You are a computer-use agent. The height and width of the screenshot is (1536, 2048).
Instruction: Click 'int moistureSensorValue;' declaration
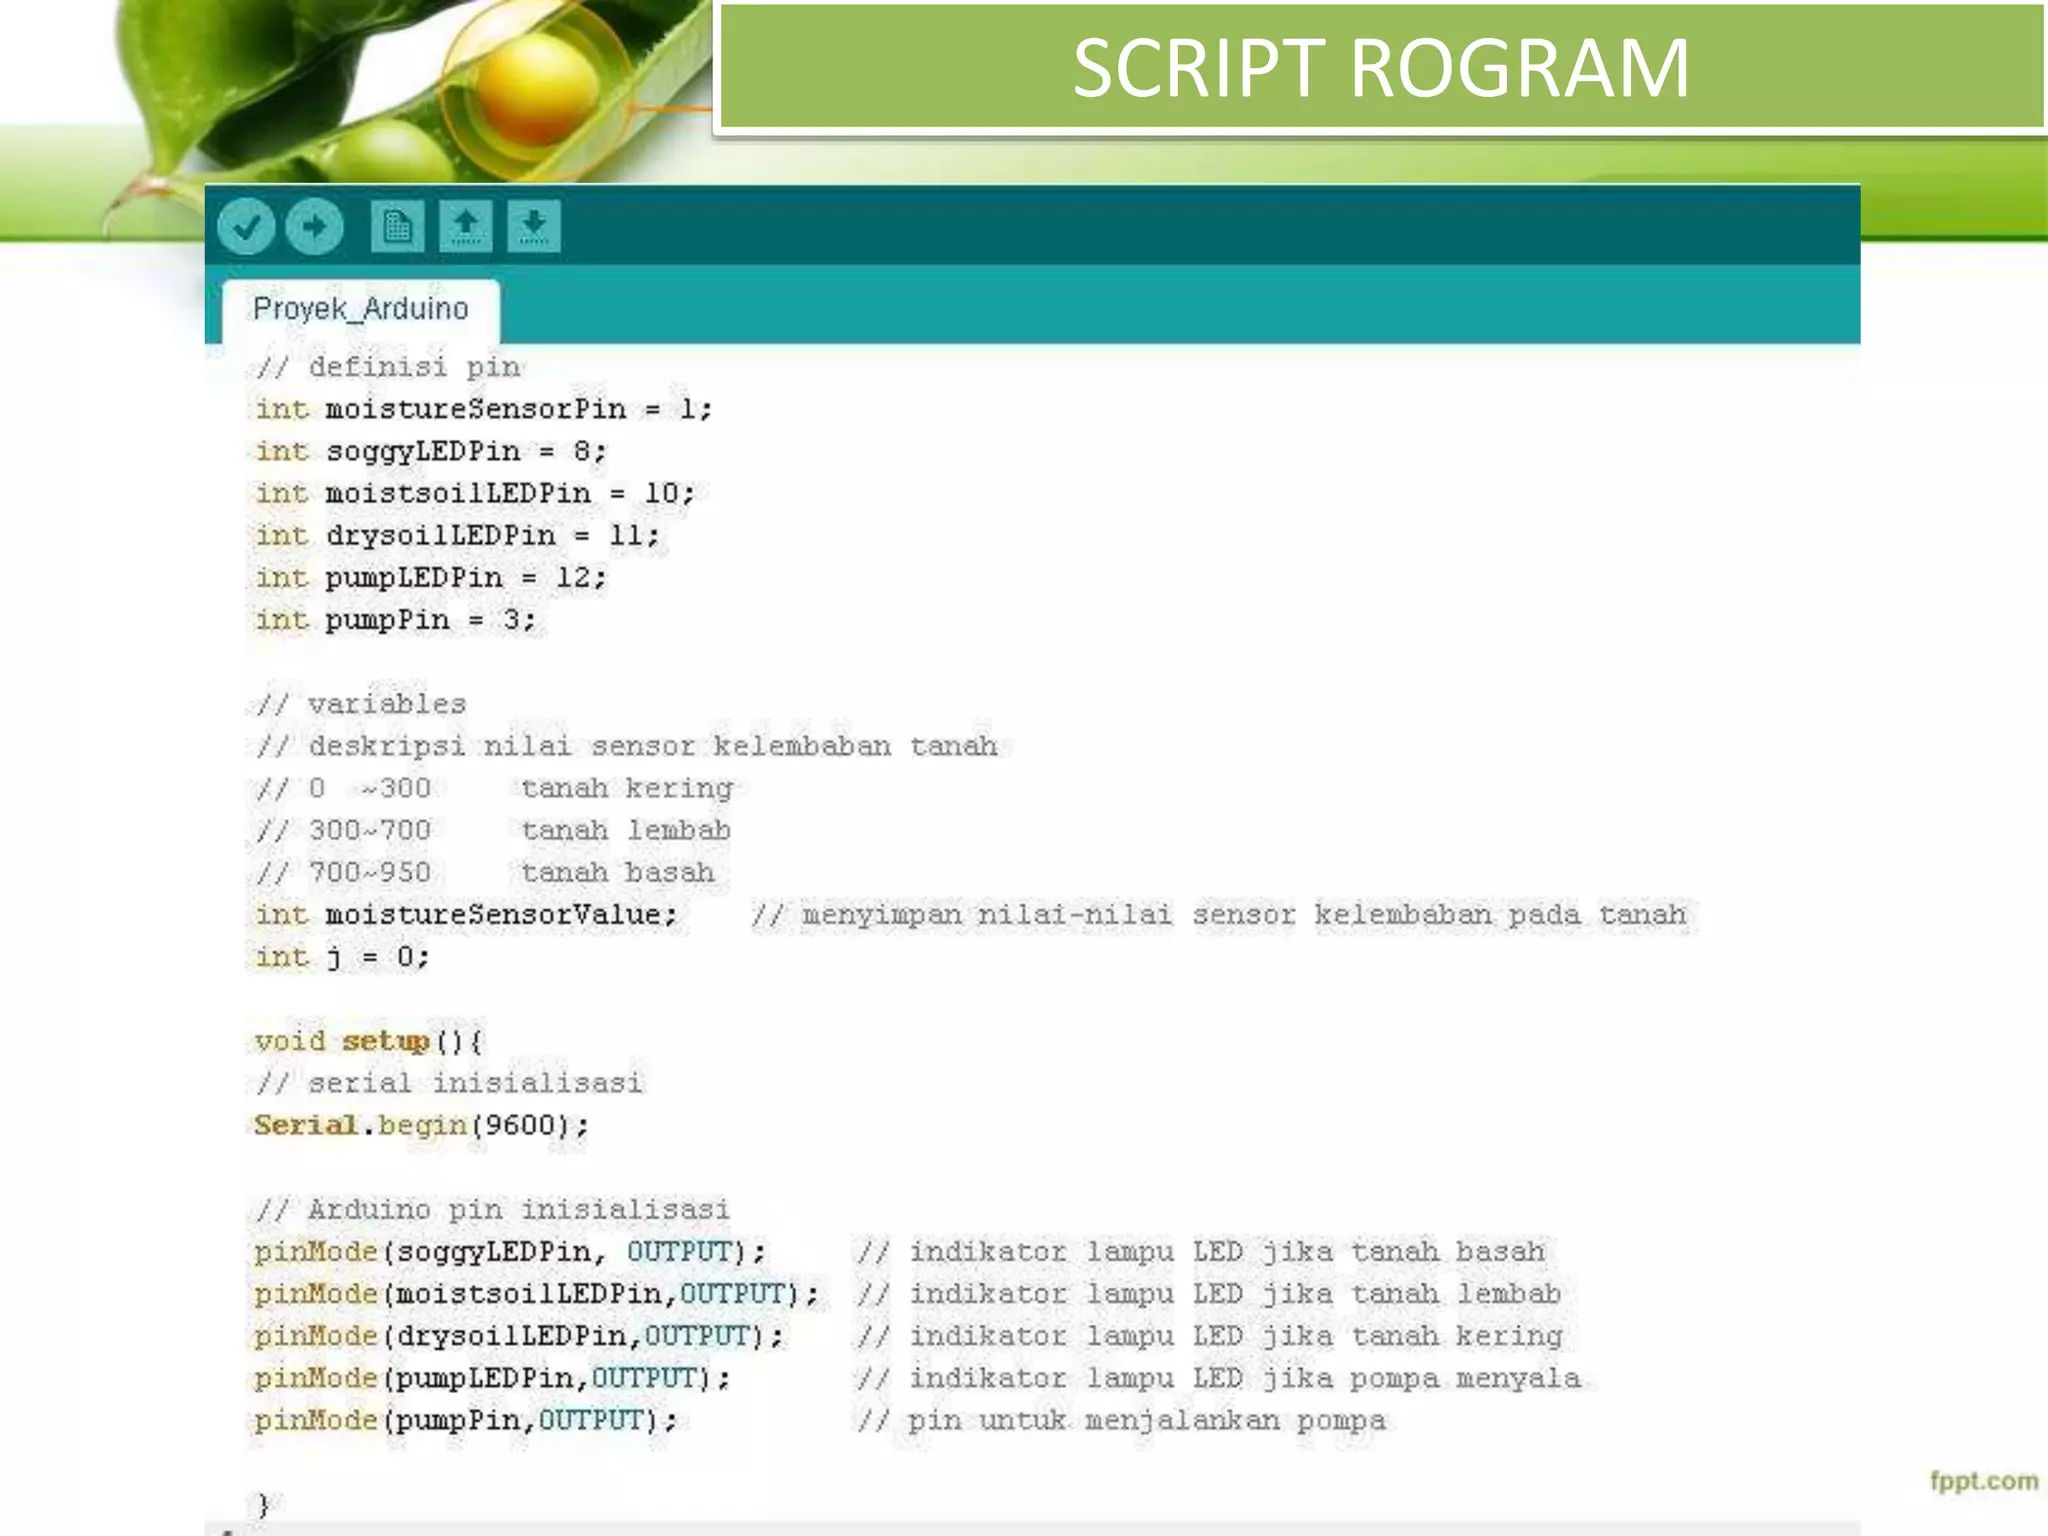(466, 914)
